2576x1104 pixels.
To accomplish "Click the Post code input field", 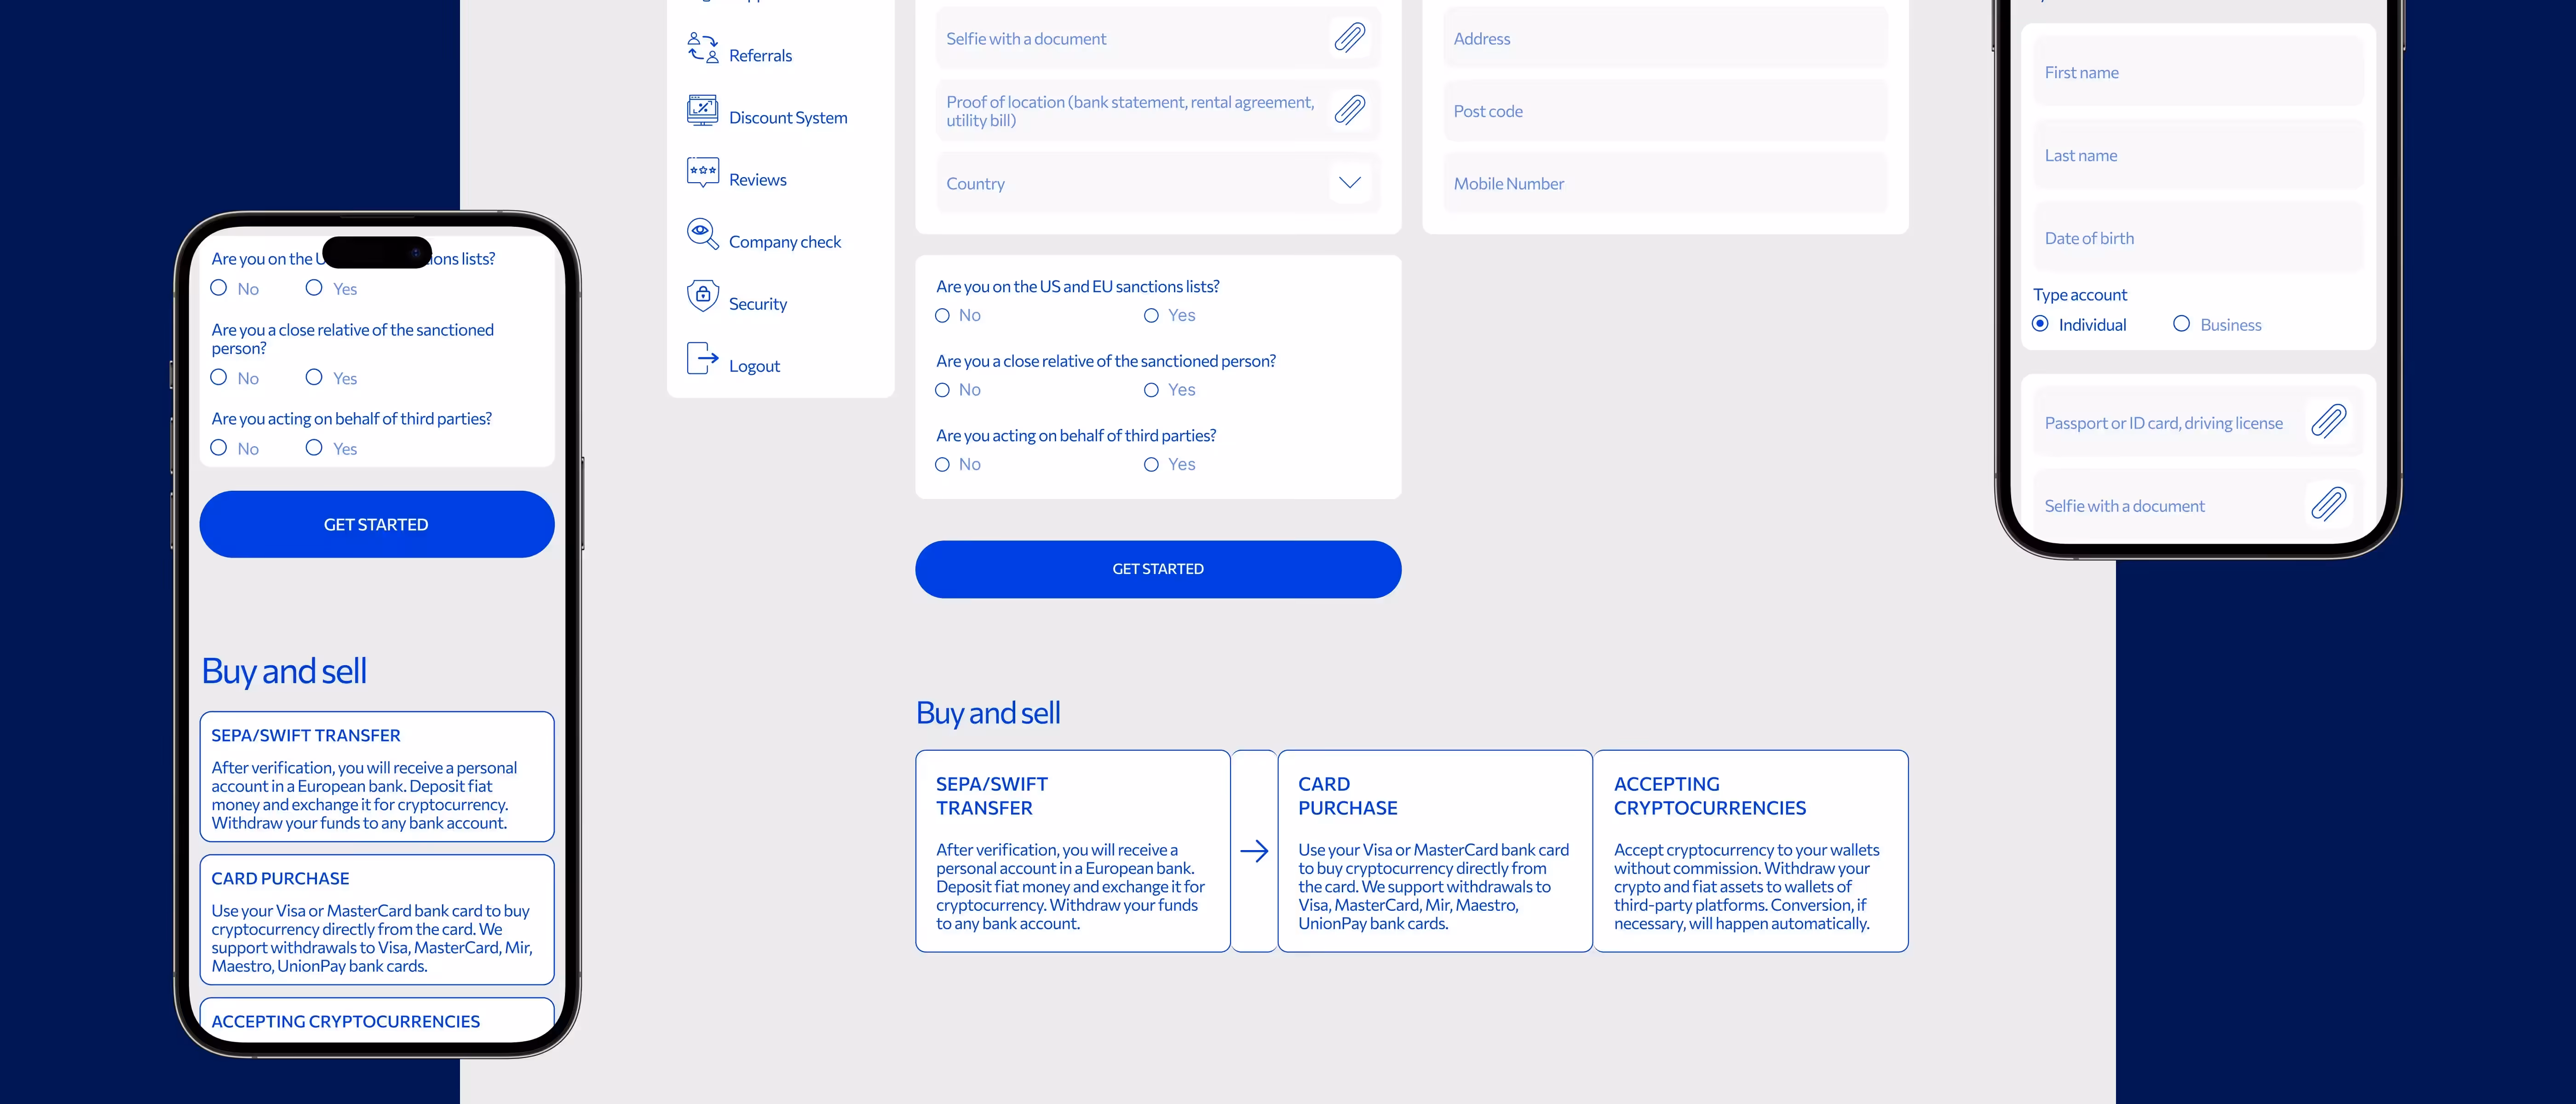I will tap(1665, 111).
